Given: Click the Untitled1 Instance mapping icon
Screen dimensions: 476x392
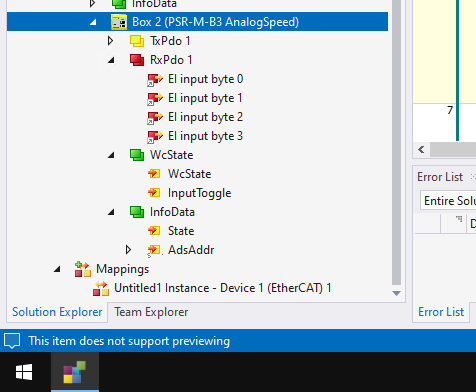Looking at the screenshot, I should pos(101,288).
